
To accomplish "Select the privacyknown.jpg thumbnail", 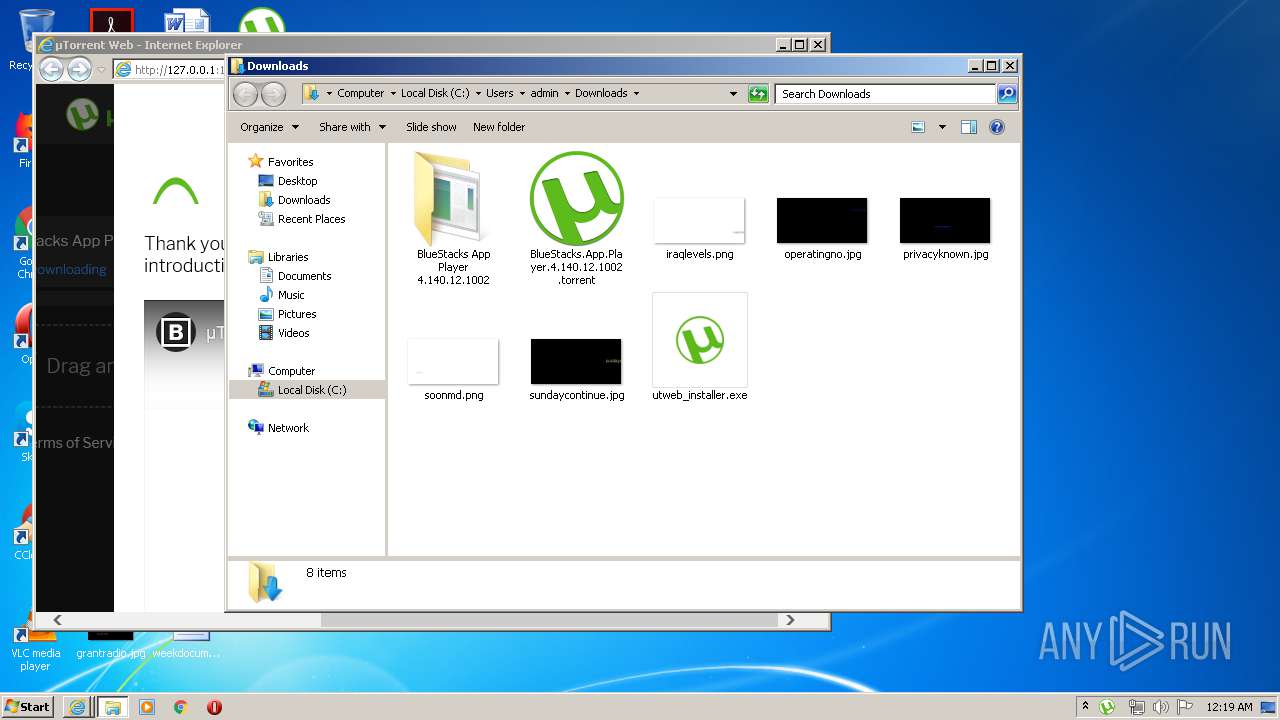I will click(945, 220).
